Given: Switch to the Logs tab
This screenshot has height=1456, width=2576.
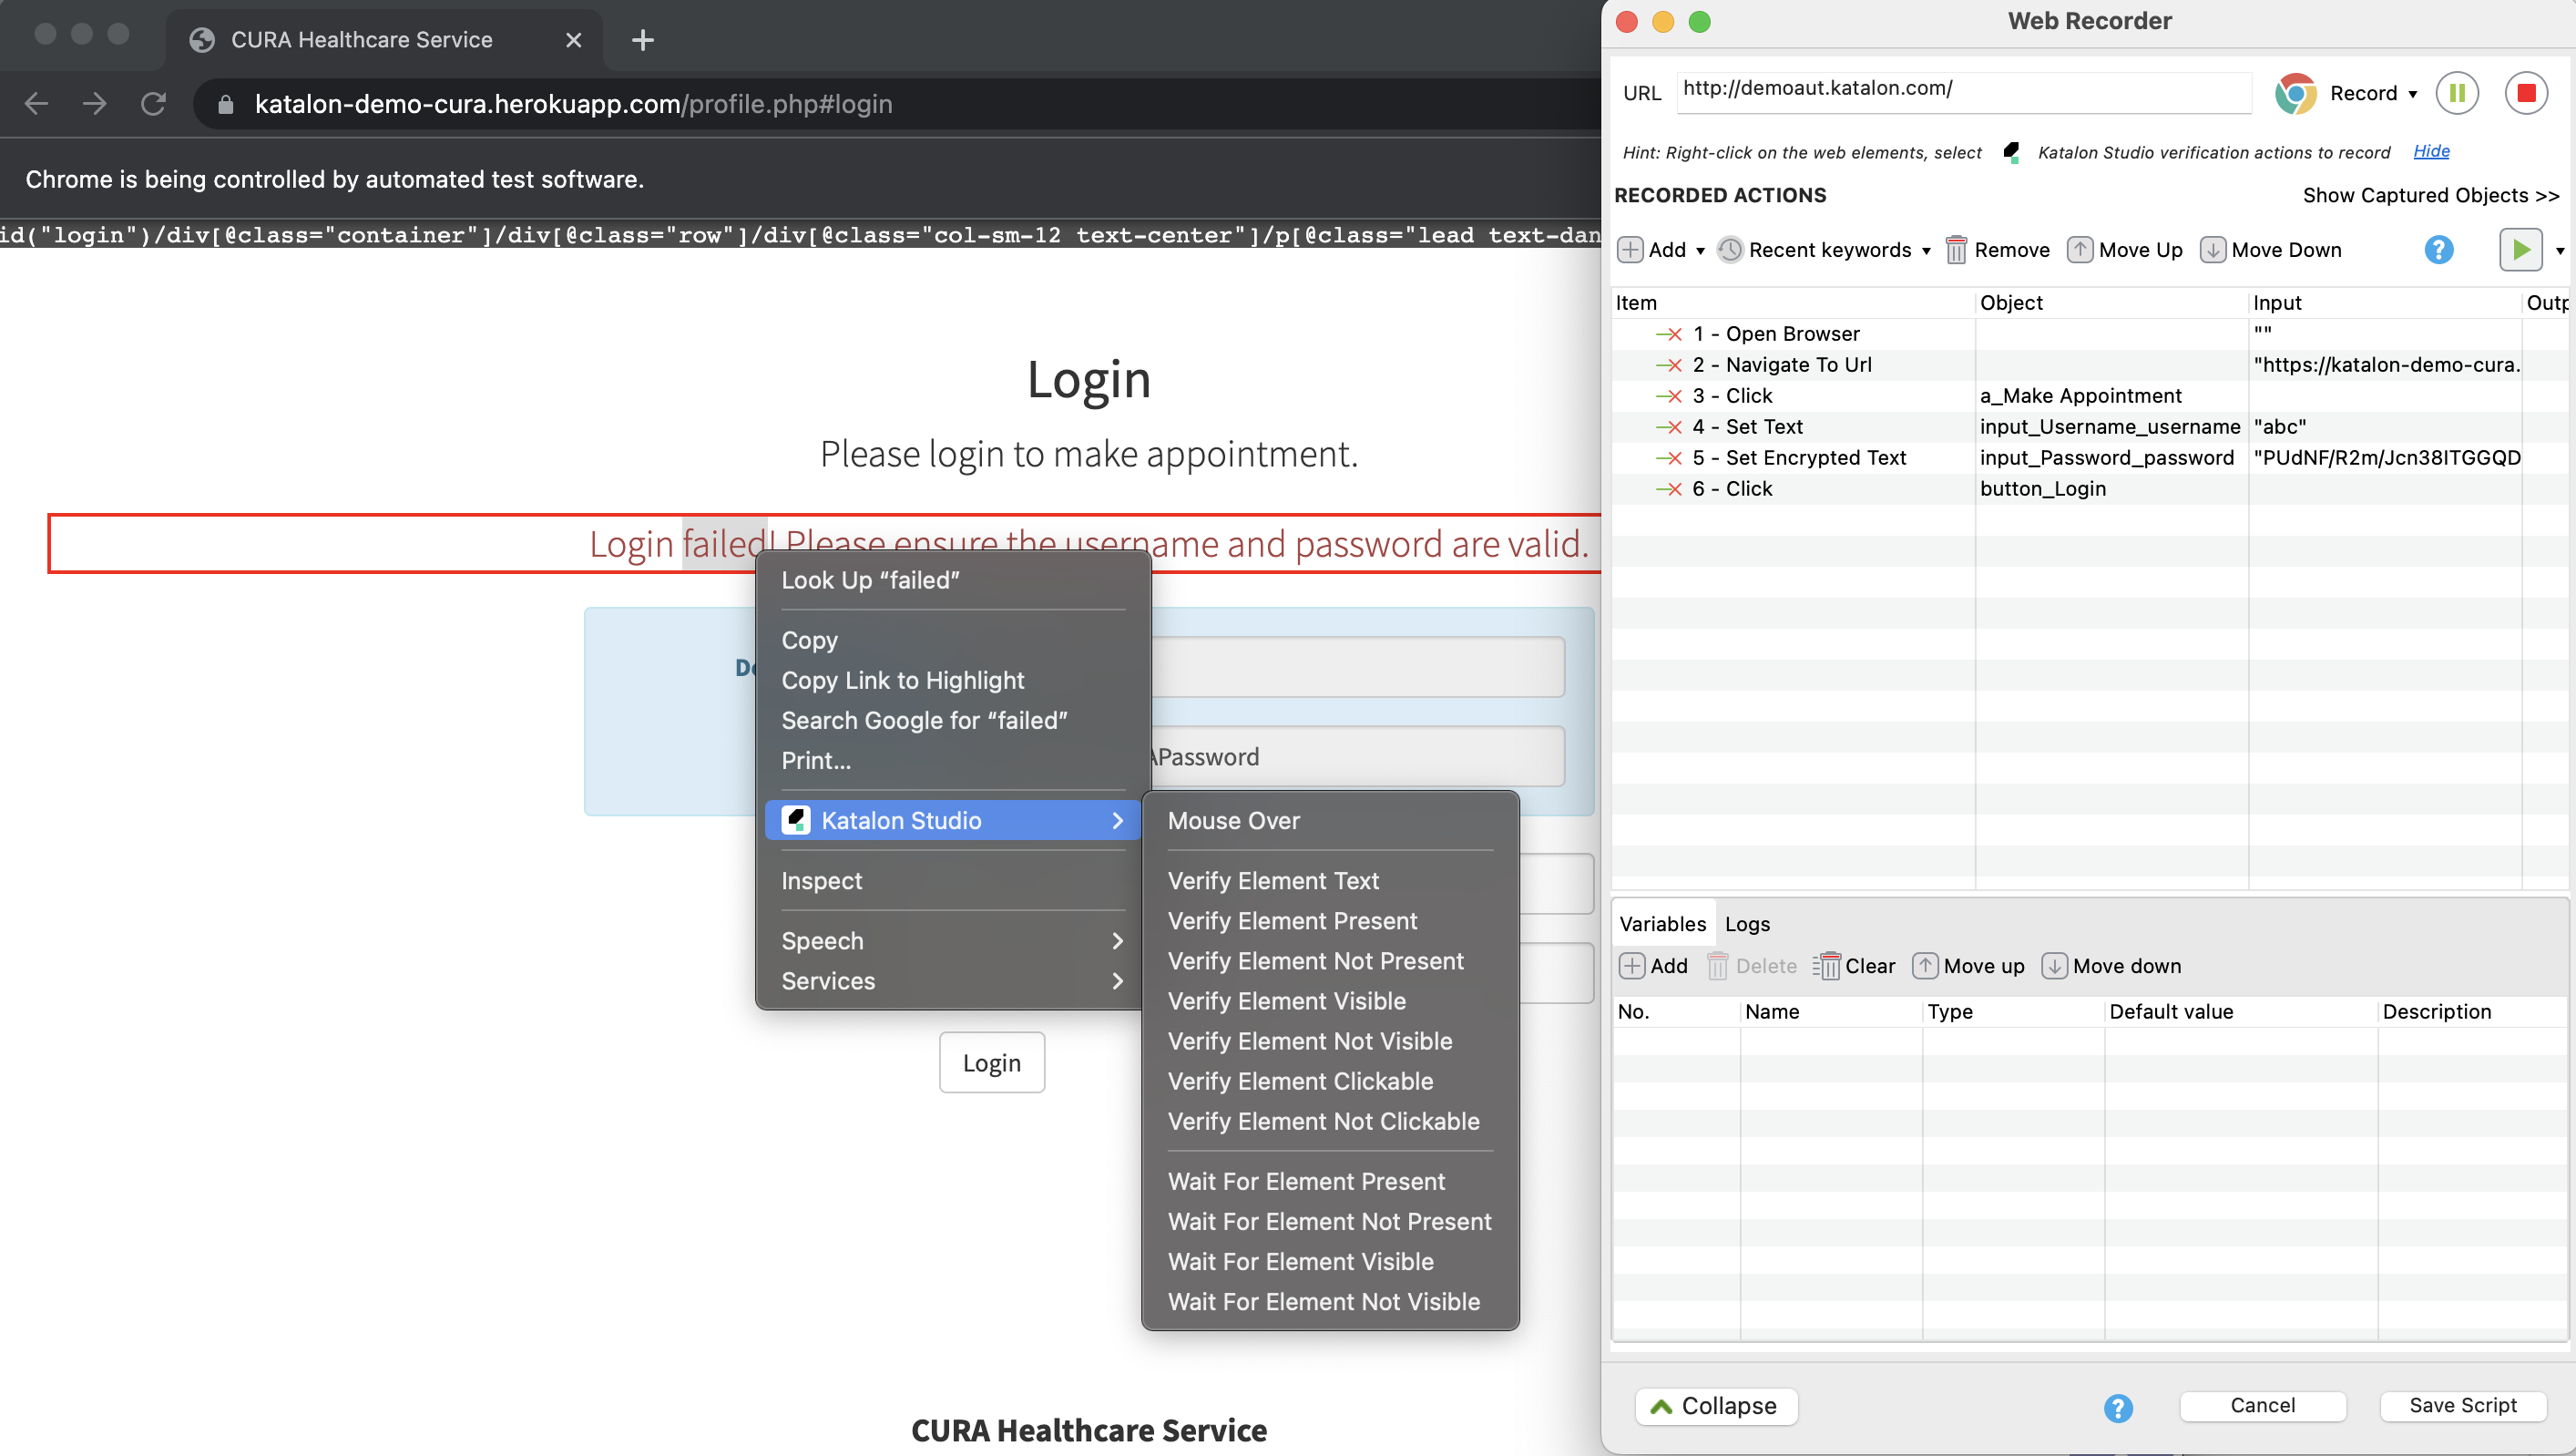Looking at the screenshot, I should point(1748,922).
